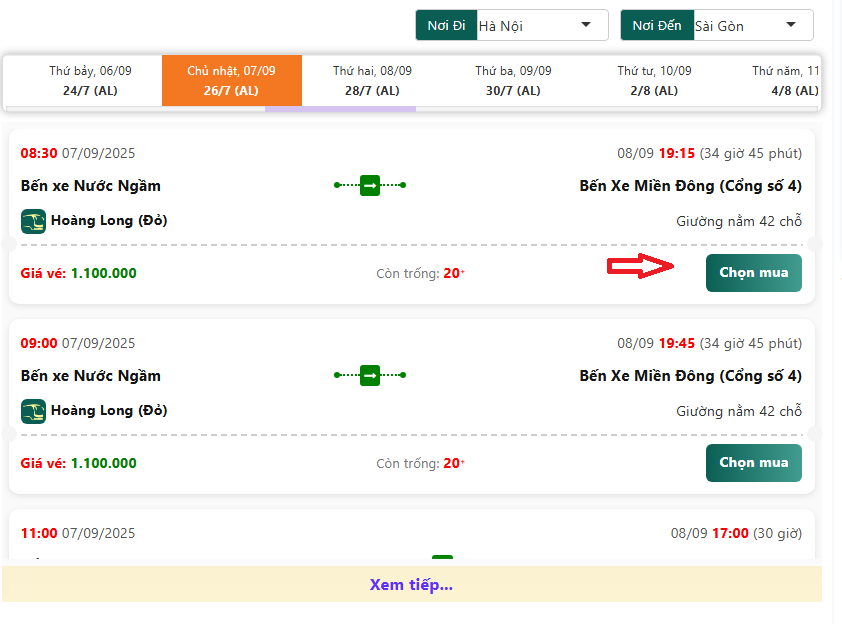Image resolution: width=842 pixels, height=624 pixels.
Task: Click the Còn trống 20+ text in 09:00 trip
Action: pyautogui.click(x=420, y=463)
